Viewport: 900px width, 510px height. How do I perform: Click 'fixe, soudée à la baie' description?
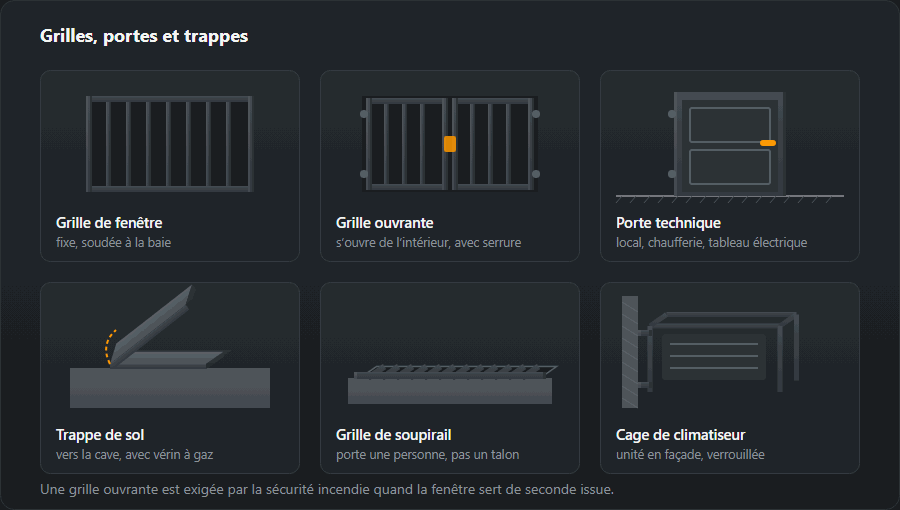(x=114, y=243)
